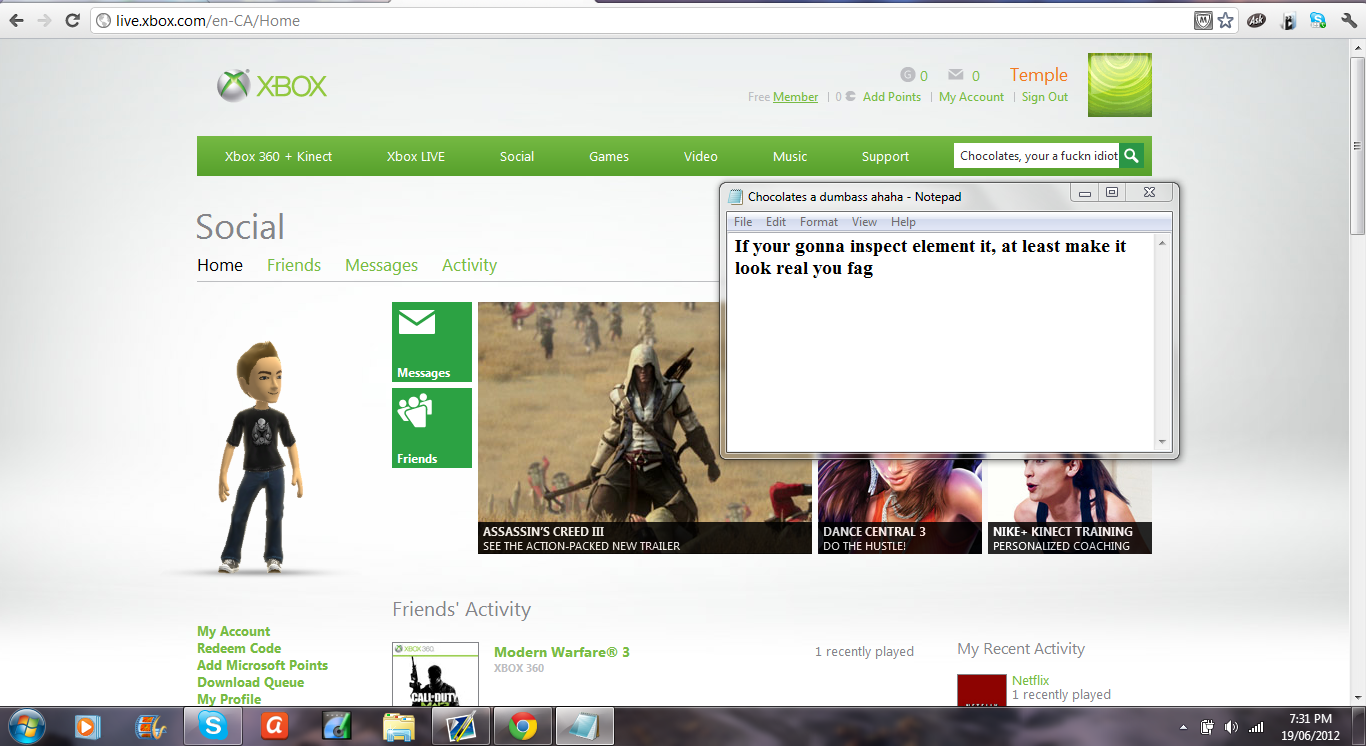1366x746 pixels.
Task: Click the magnifier search button on Xbox site
Action: click(1131, 156)
